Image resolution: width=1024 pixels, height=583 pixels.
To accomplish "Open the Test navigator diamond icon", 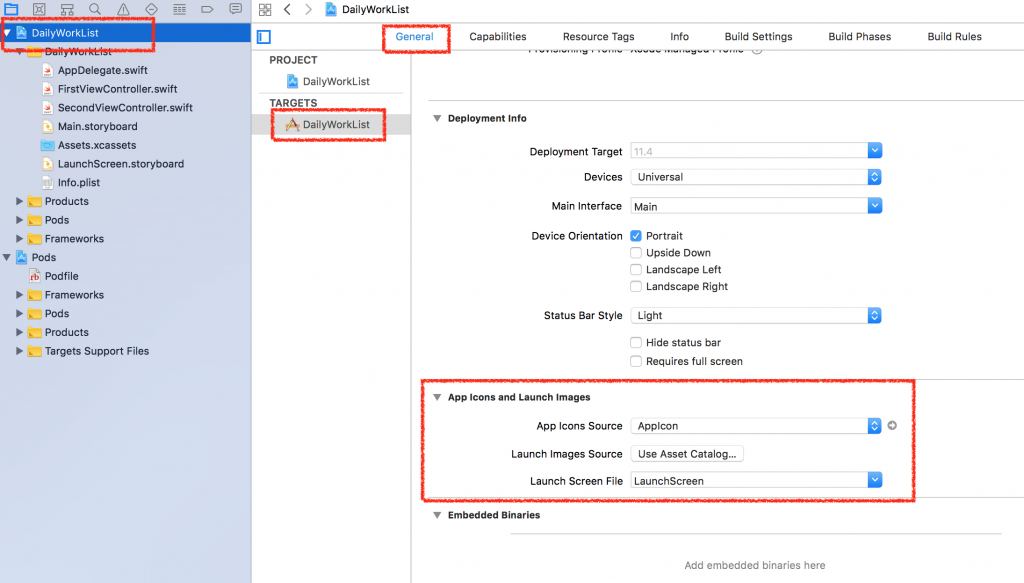I will tap(152, 9).
